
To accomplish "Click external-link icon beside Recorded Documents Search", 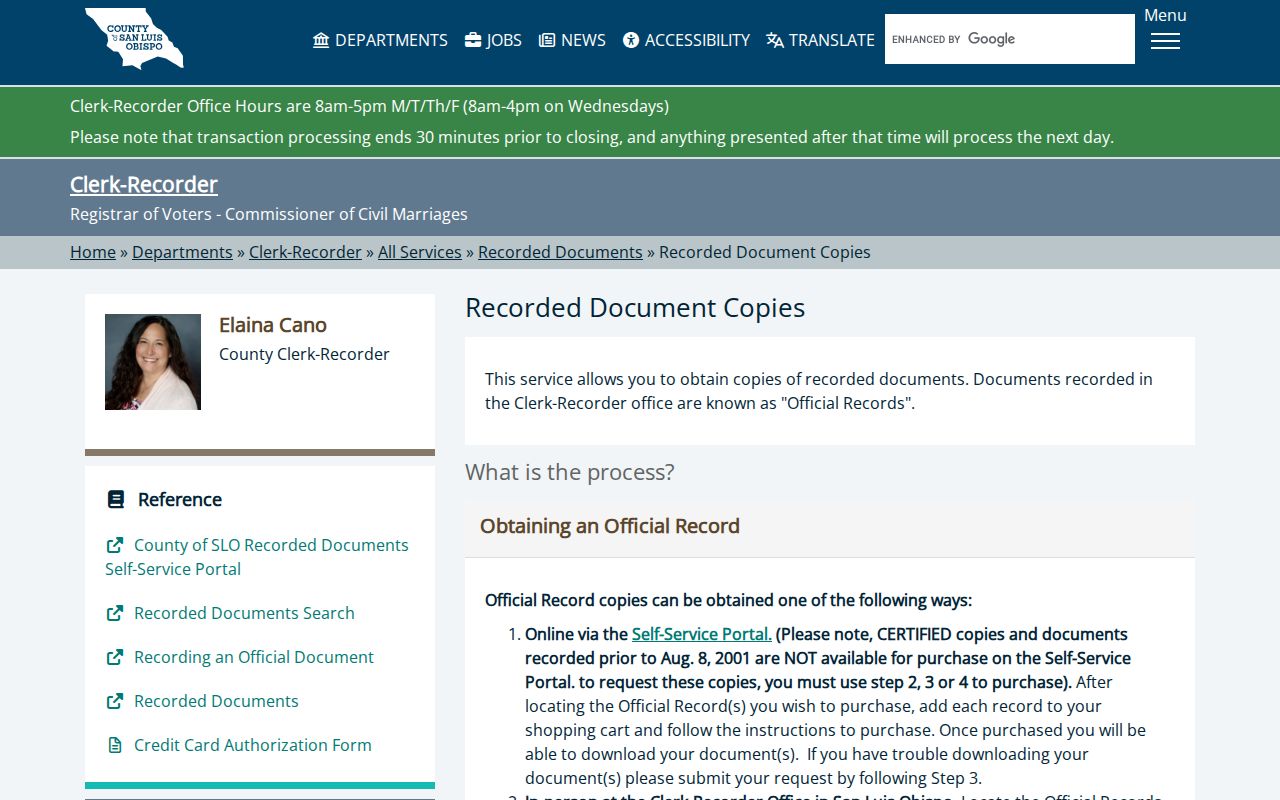I will pos(115,613).
